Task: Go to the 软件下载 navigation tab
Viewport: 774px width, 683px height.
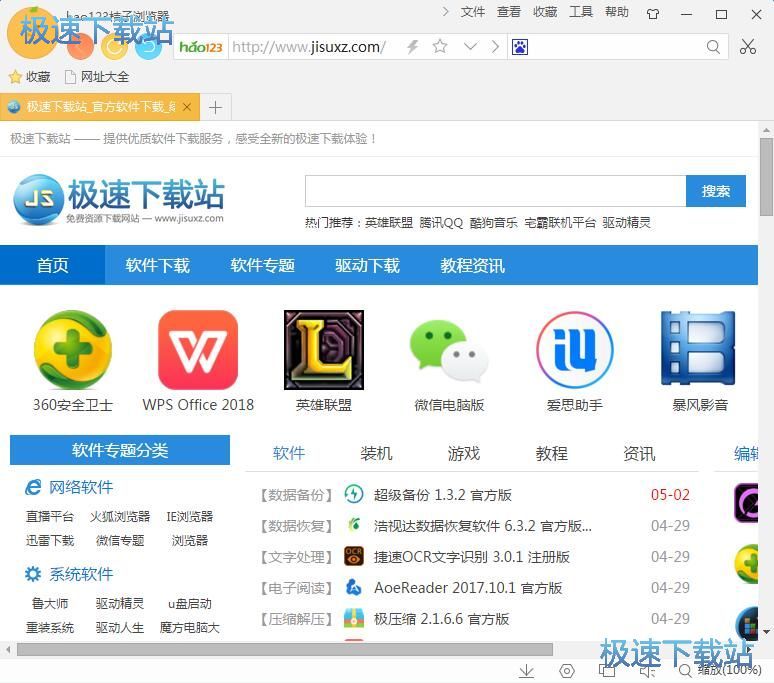Action: 157,266
